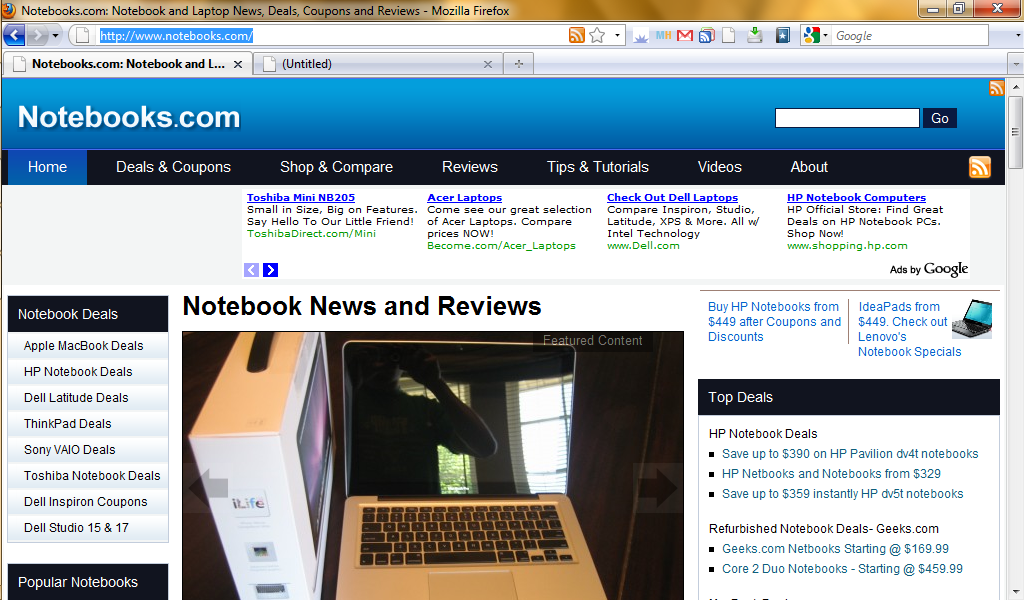Switch to the (Untitled) tab
Screen dimensions: 1024x600
click(x=378, y=64)
